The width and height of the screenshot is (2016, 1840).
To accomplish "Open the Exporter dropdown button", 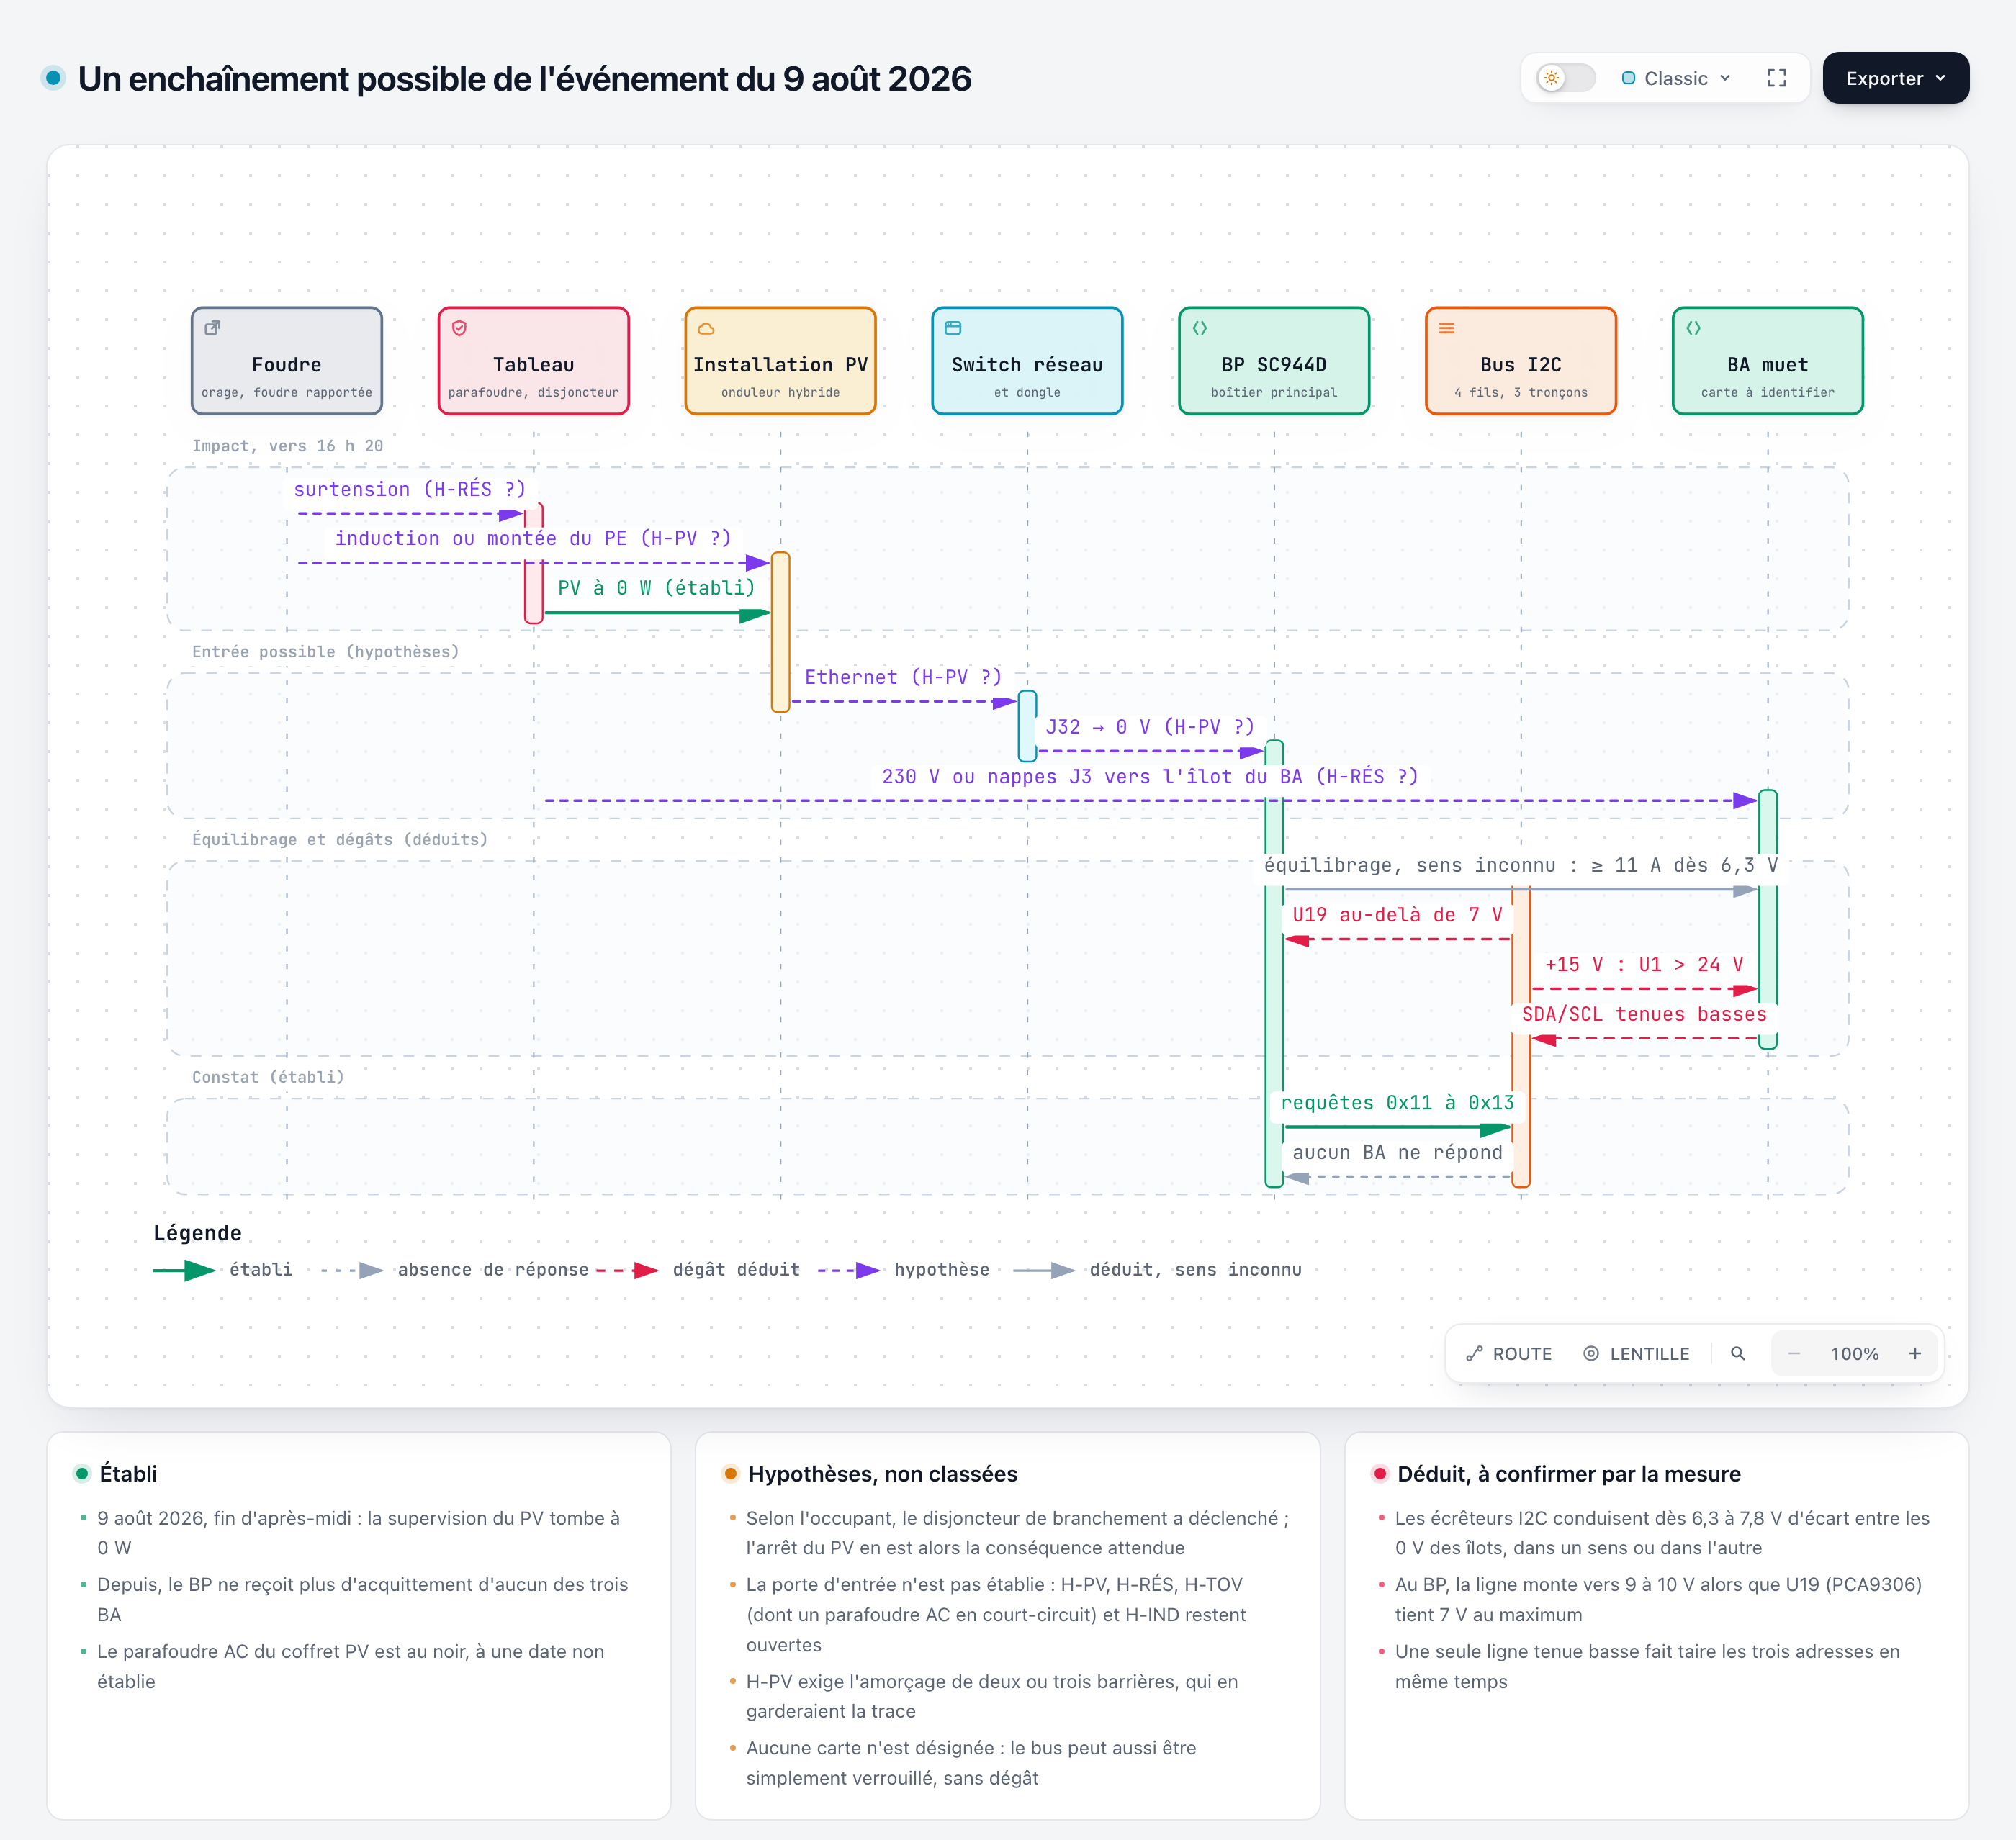I will (x=1895, y=78).
